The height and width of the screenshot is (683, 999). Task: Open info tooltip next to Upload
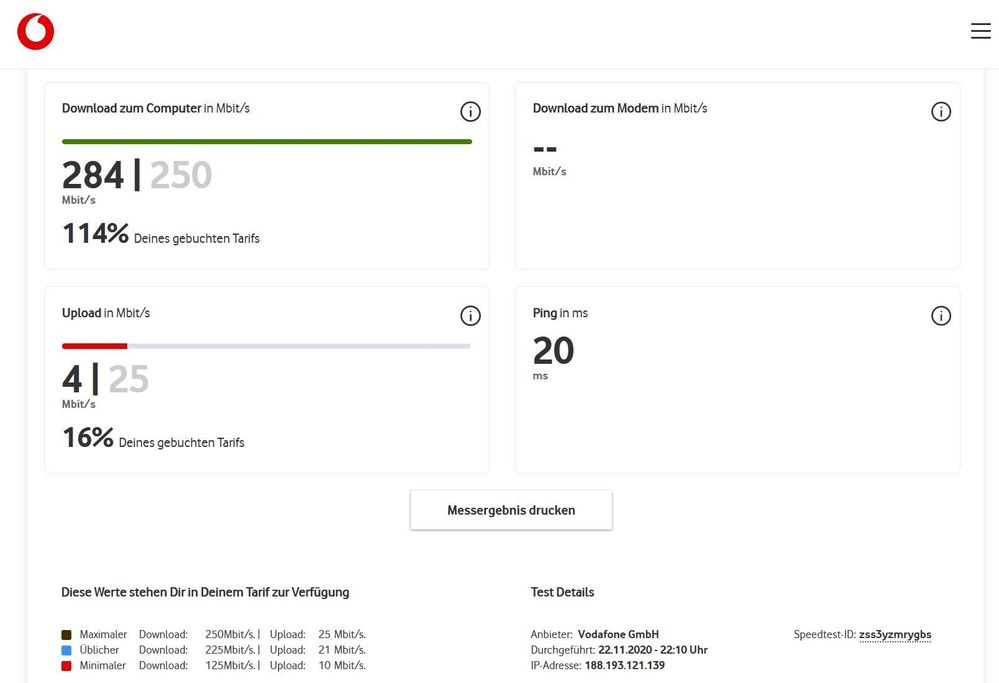click(470, 315)
